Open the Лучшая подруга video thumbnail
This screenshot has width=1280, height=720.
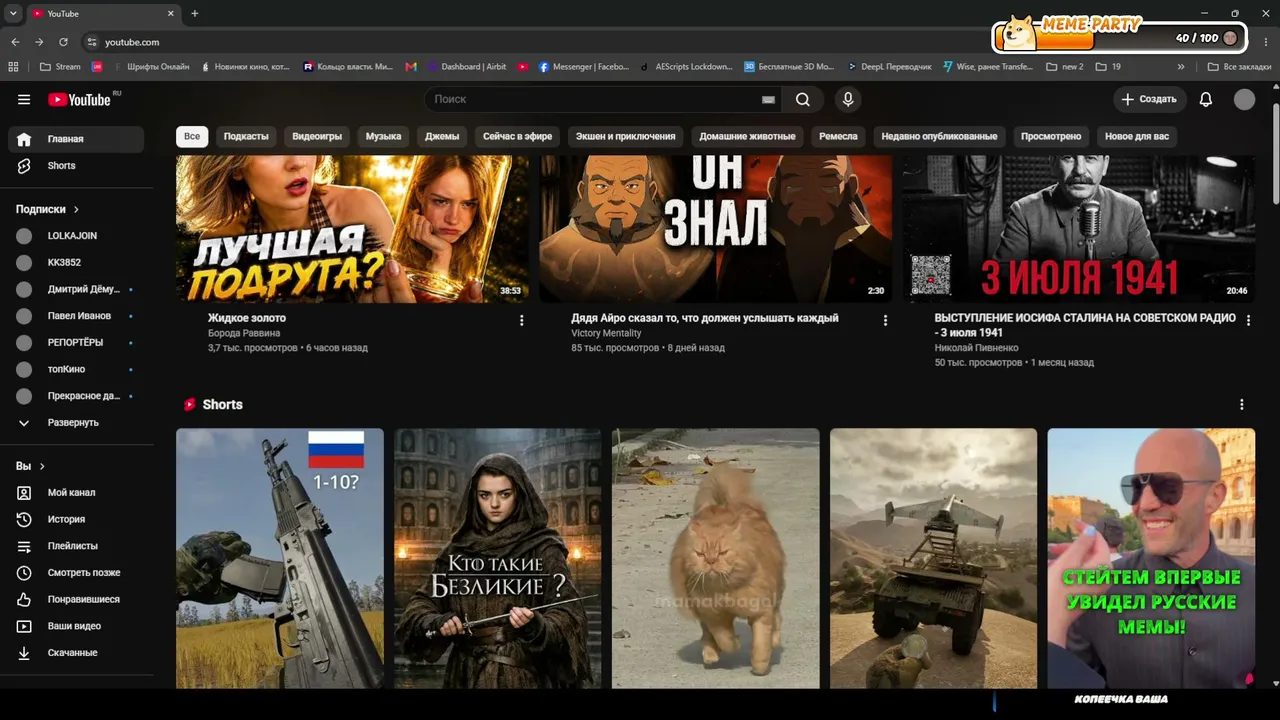coord(352,229)
